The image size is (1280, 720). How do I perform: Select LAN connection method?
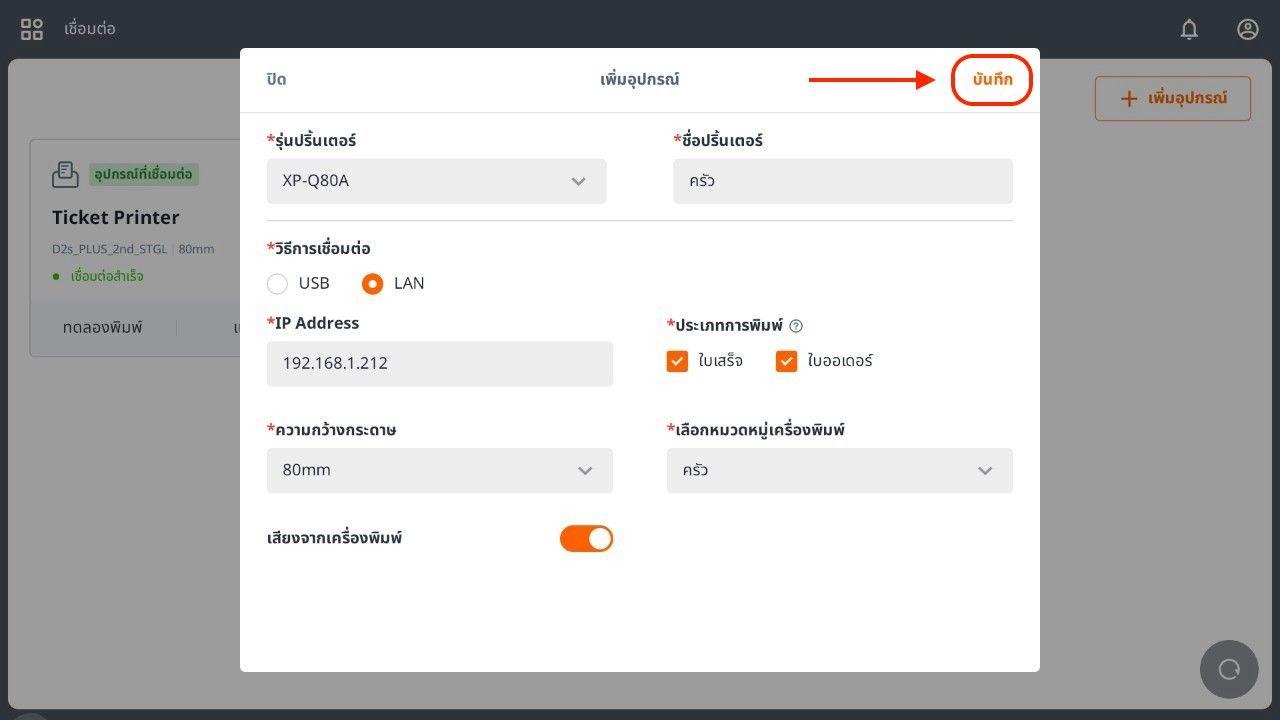(373, 284)
